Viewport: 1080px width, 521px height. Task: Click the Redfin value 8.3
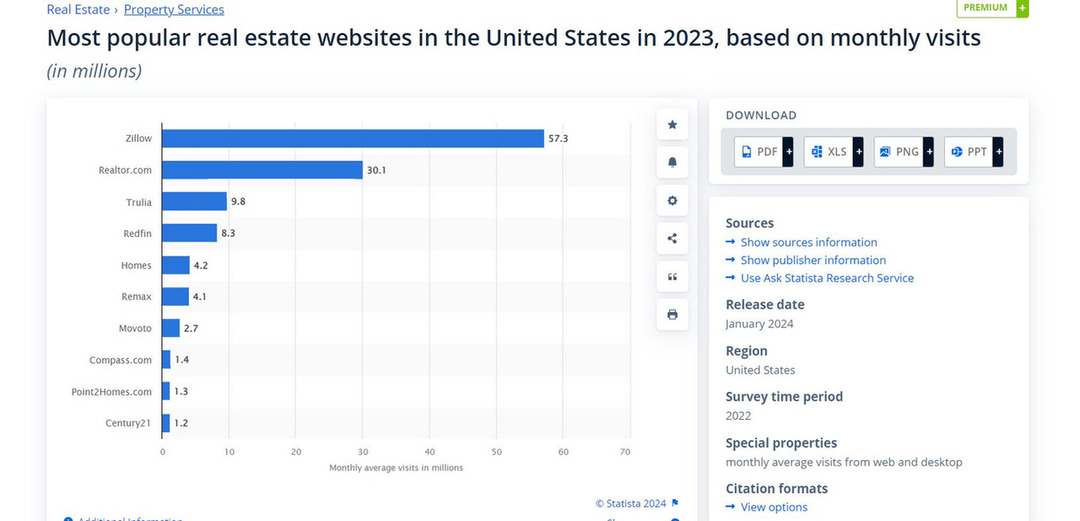pos(228,234)
